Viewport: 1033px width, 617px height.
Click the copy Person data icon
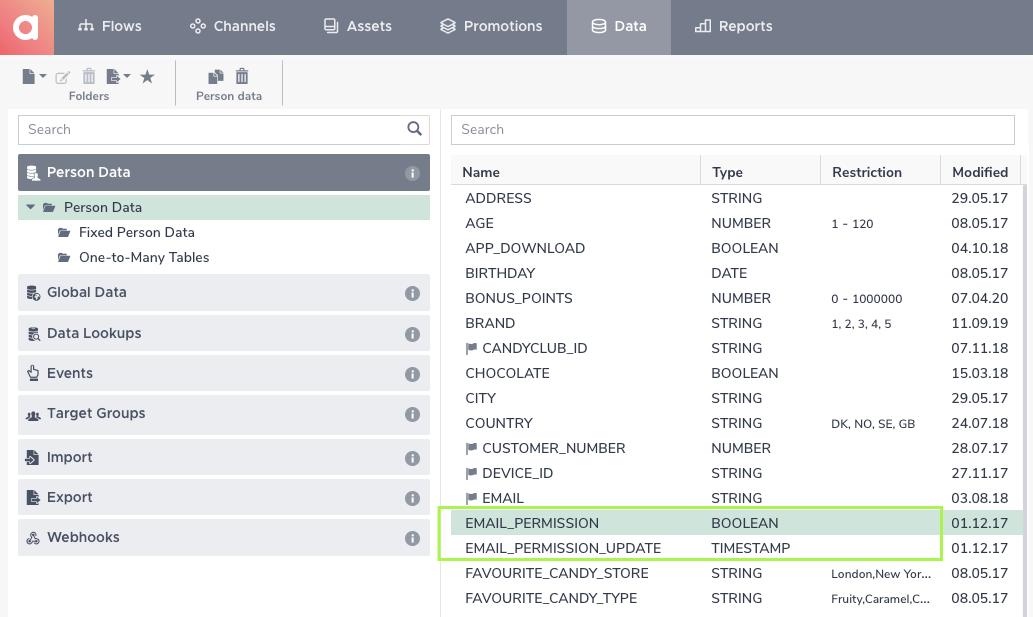(215, 77)
